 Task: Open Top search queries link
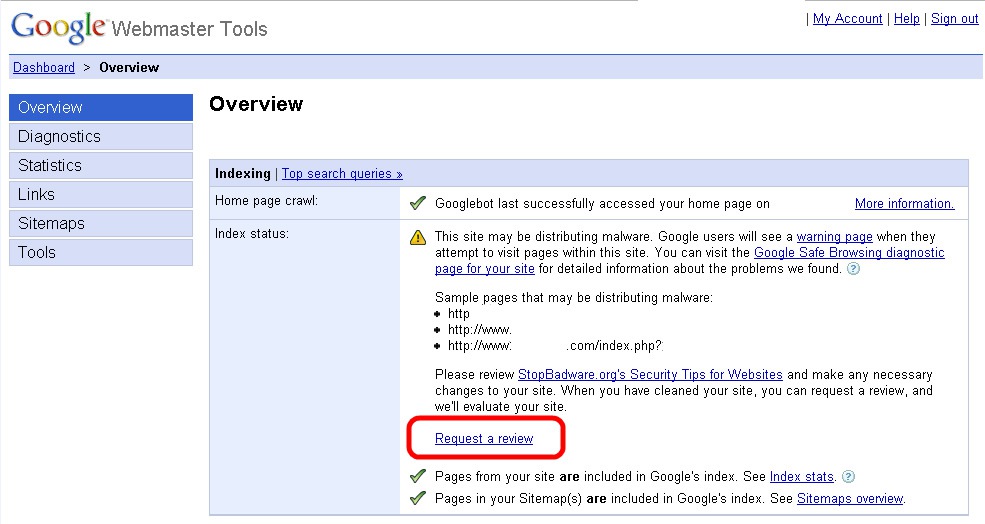(342, 173)
